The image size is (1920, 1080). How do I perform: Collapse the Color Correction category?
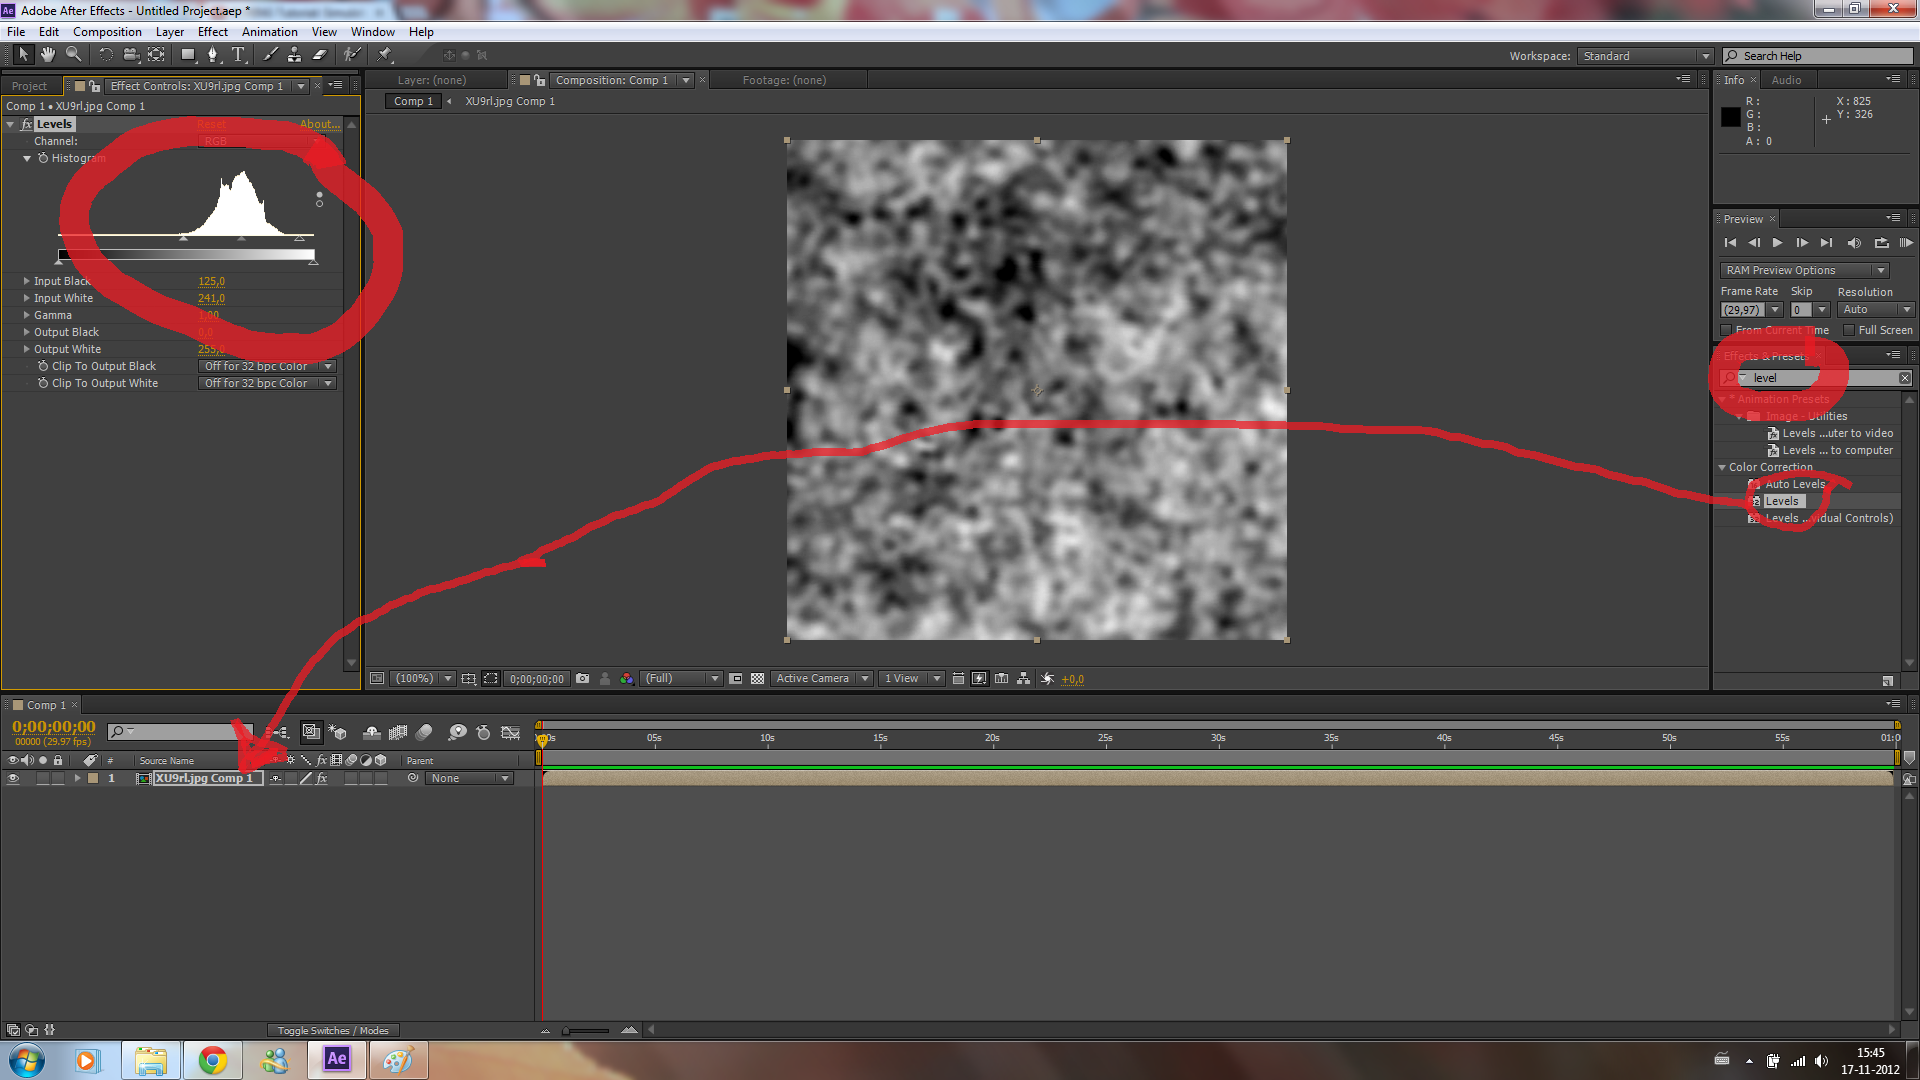point(1722,467)
